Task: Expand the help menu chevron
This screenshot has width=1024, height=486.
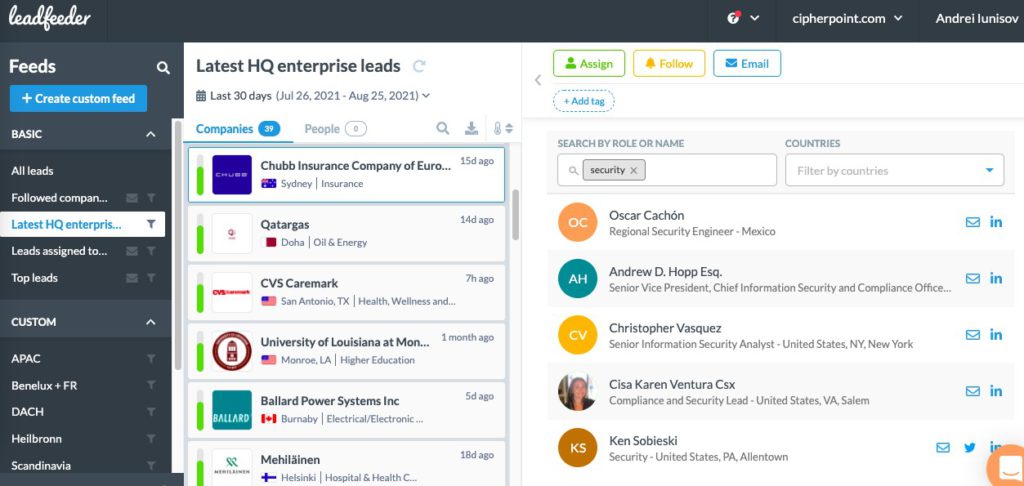Action: coord(755,18)
